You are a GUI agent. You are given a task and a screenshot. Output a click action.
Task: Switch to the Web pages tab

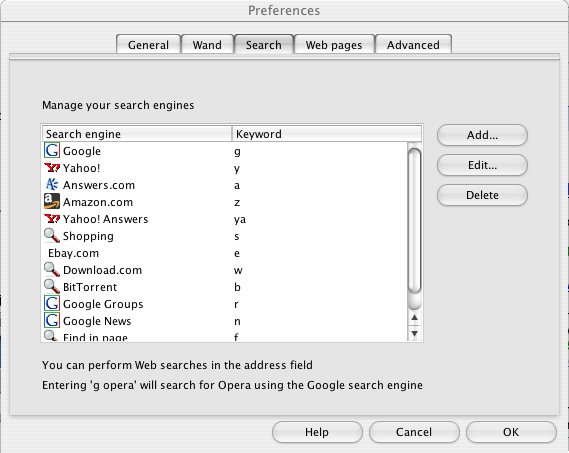point(334,45)
